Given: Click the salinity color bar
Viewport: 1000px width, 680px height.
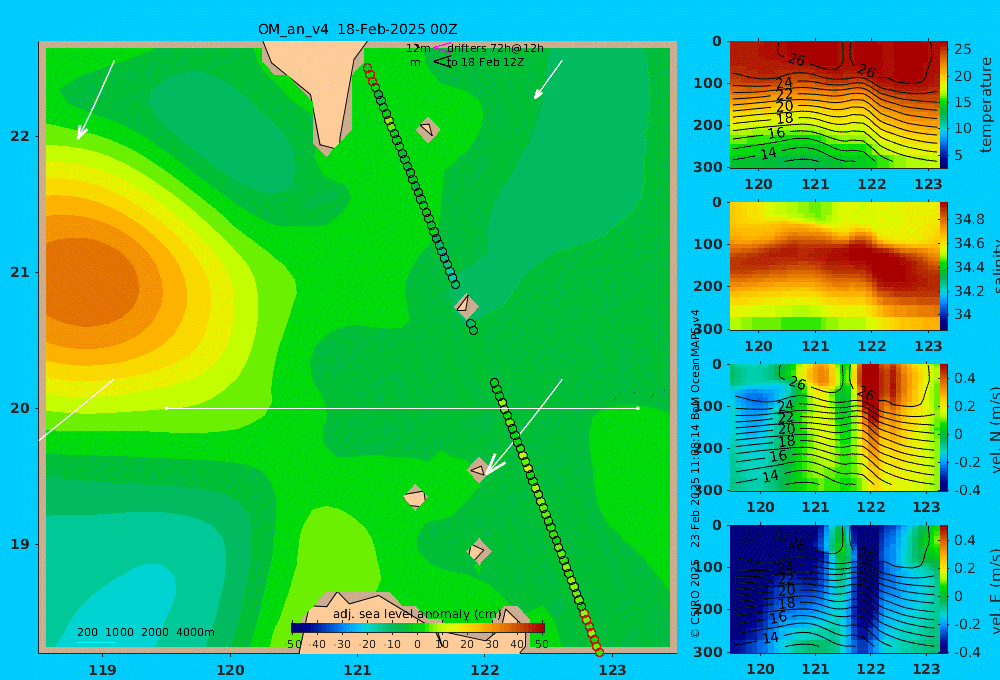Looking at the screenshot, I should coord(944,266).
